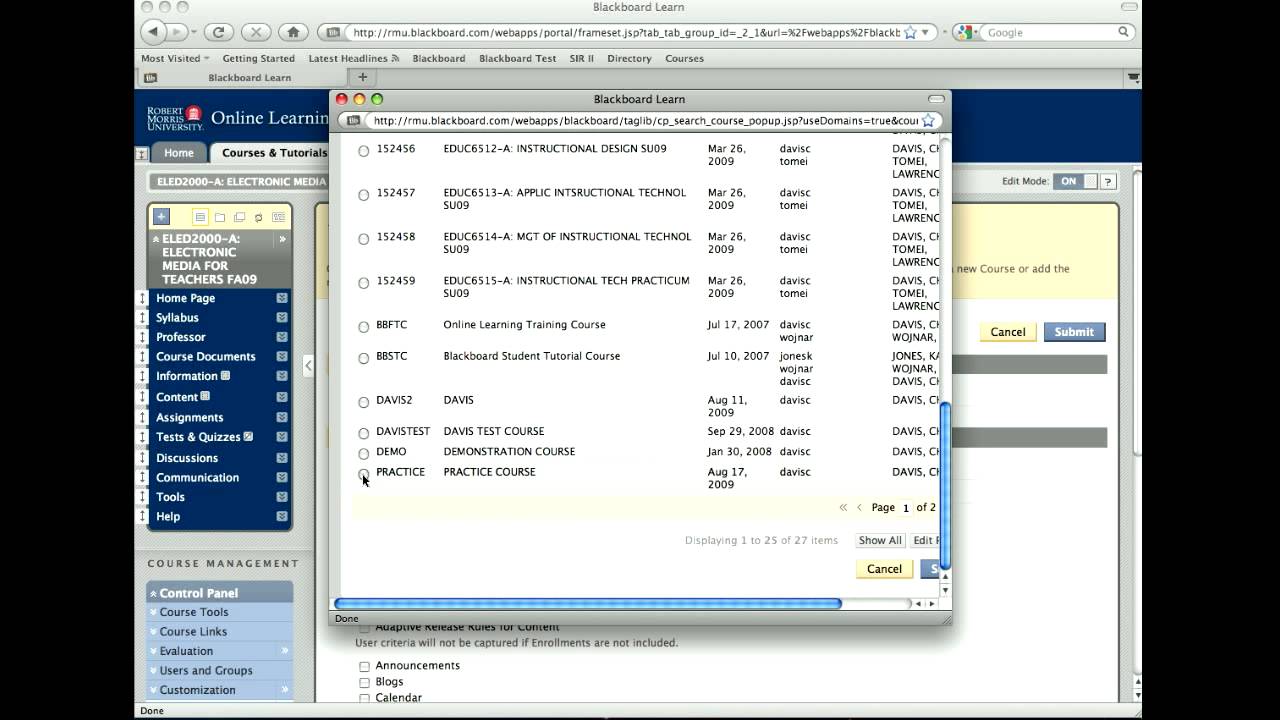Open a new browser tab with plus button
The height and width of the screenshot is (720, 1280).
coord(362,77)
